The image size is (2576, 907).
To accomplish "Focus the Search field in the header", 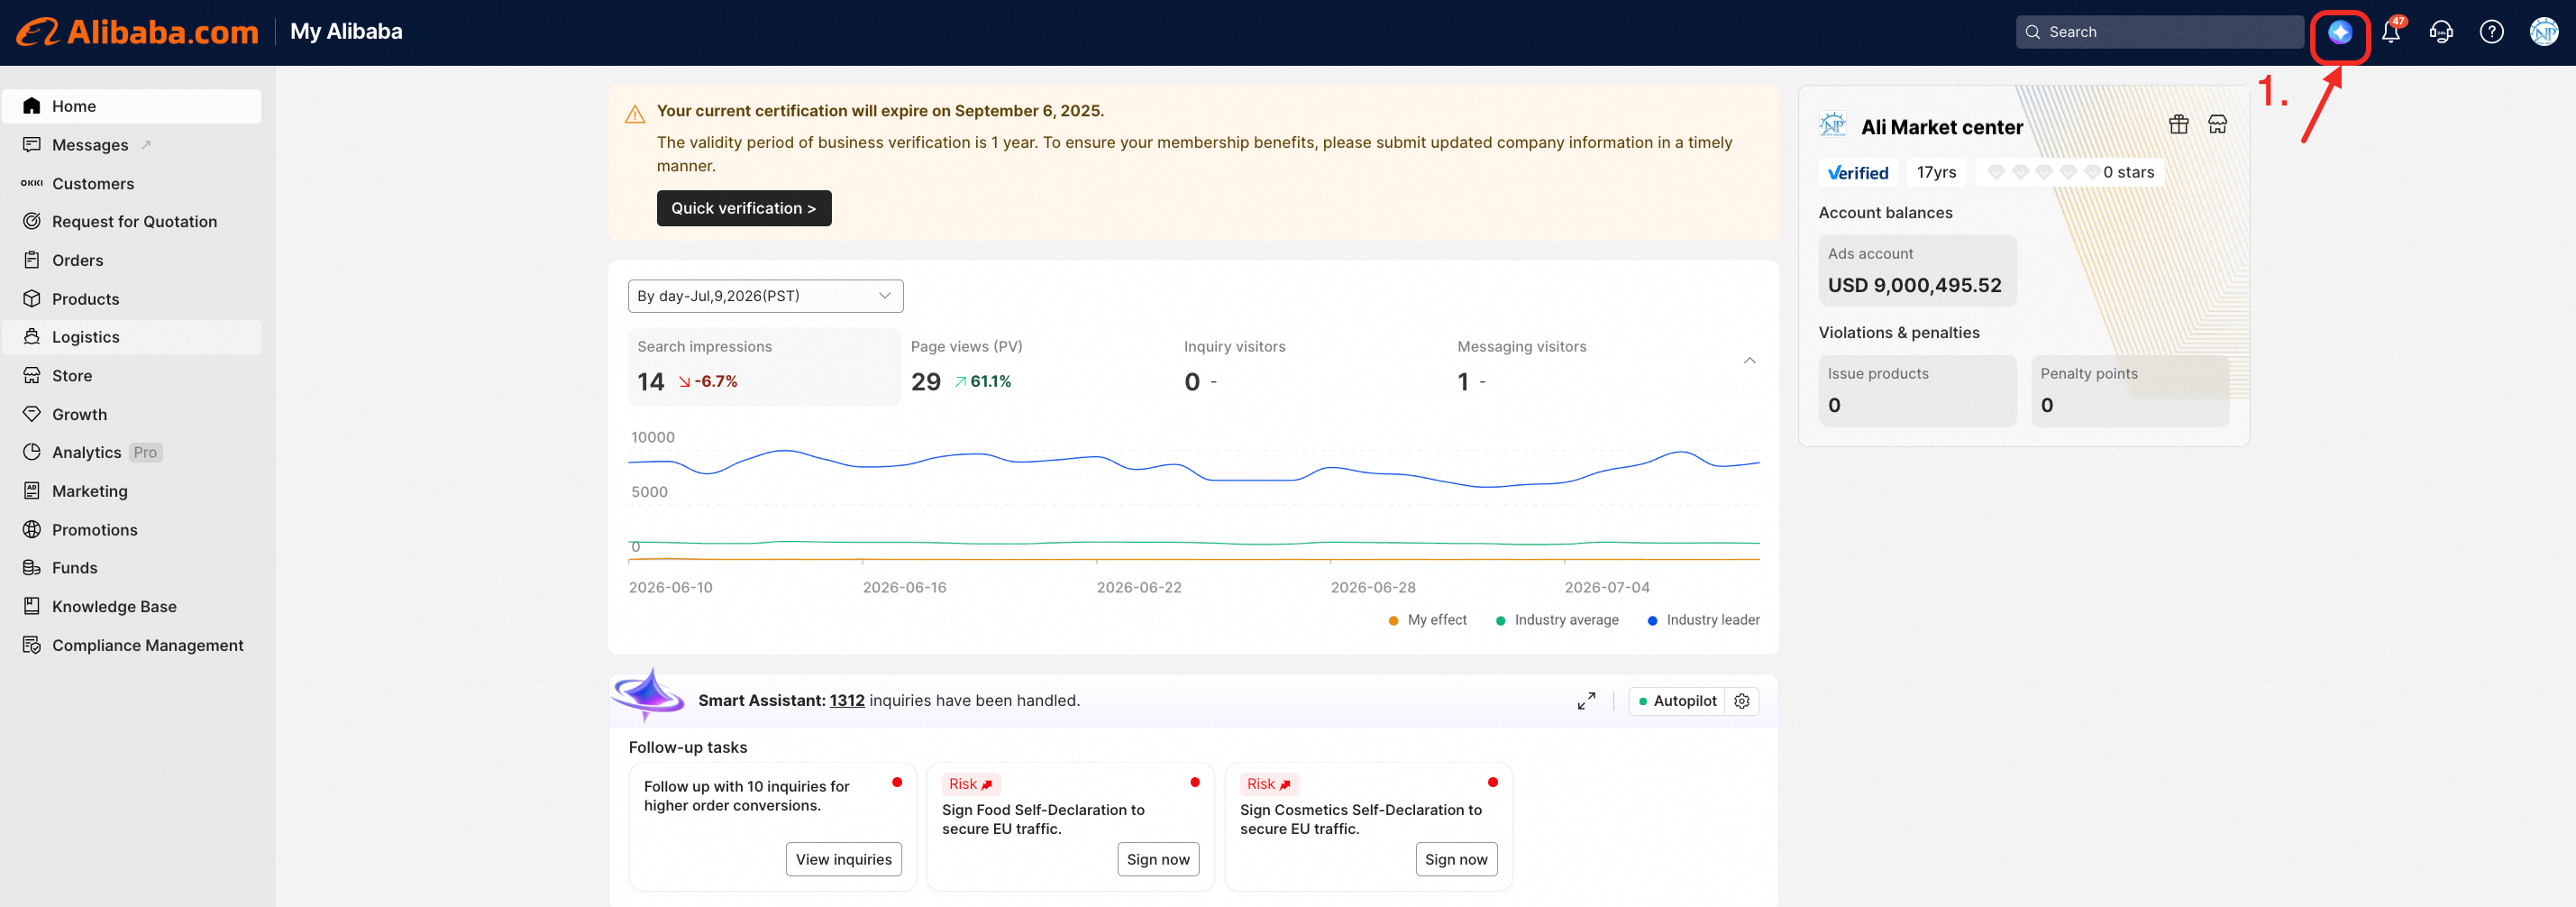I will click(2160, 32).
